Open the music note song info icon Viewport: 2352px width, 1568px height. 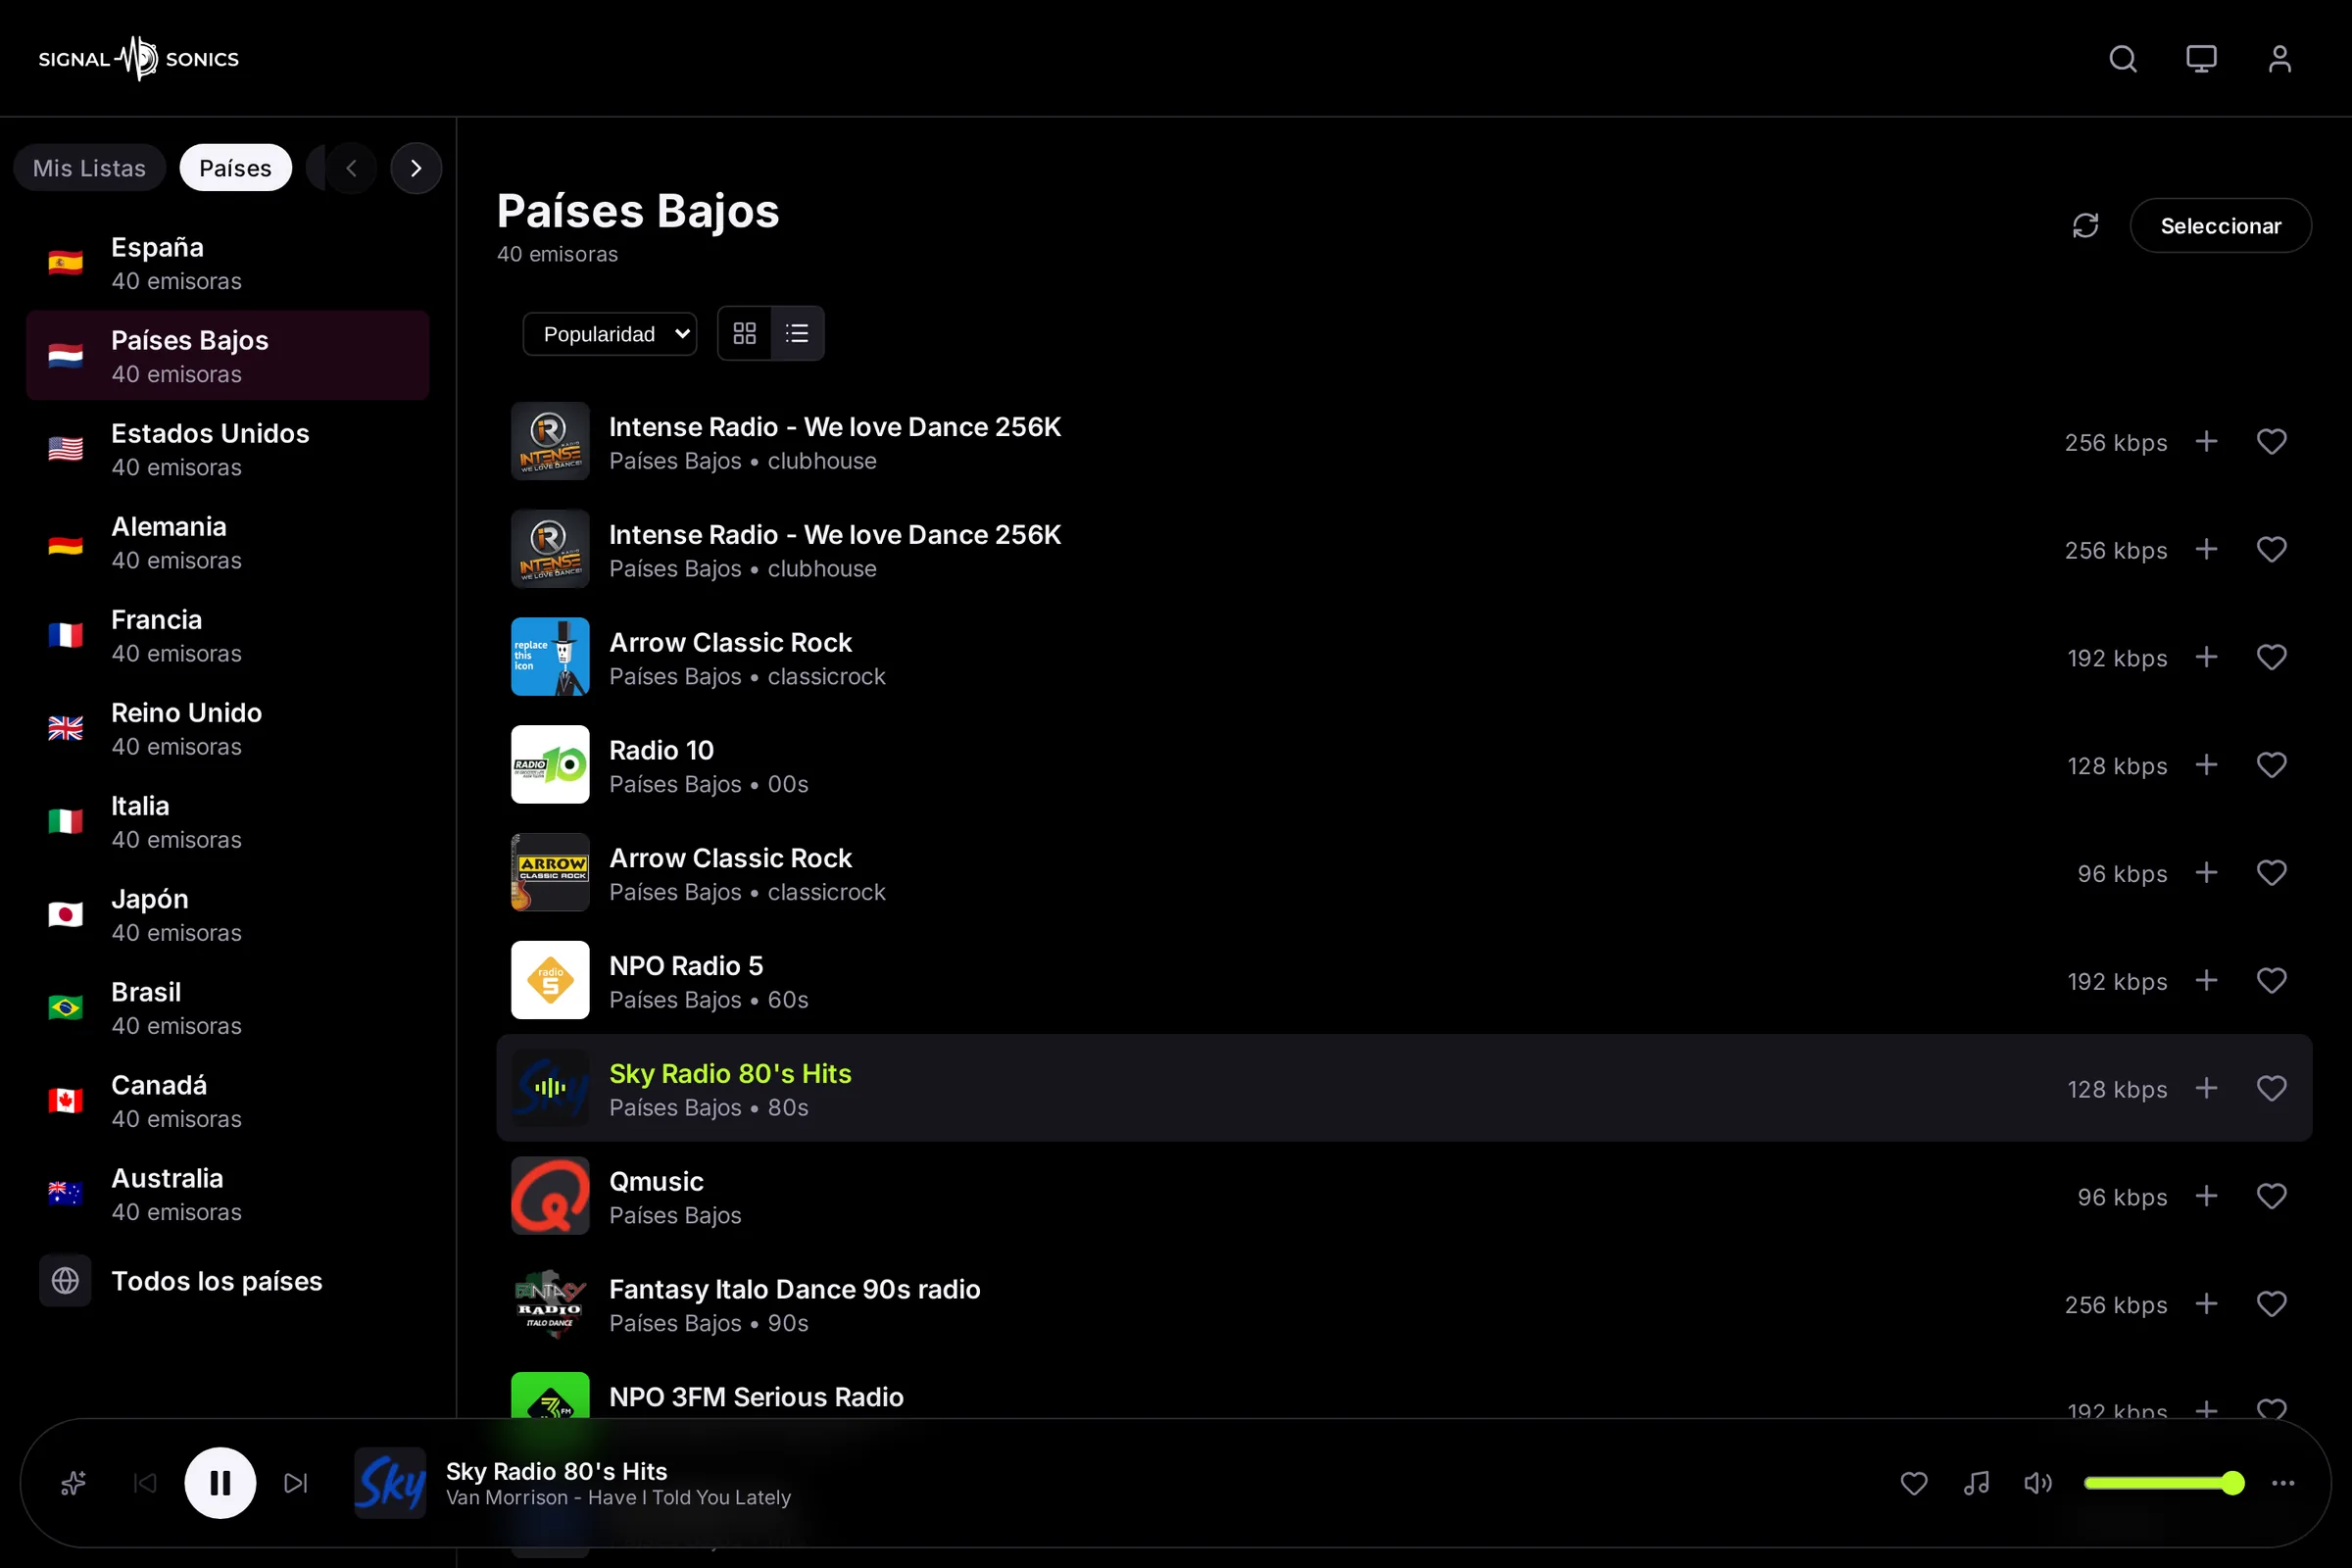[1976, 1483]
